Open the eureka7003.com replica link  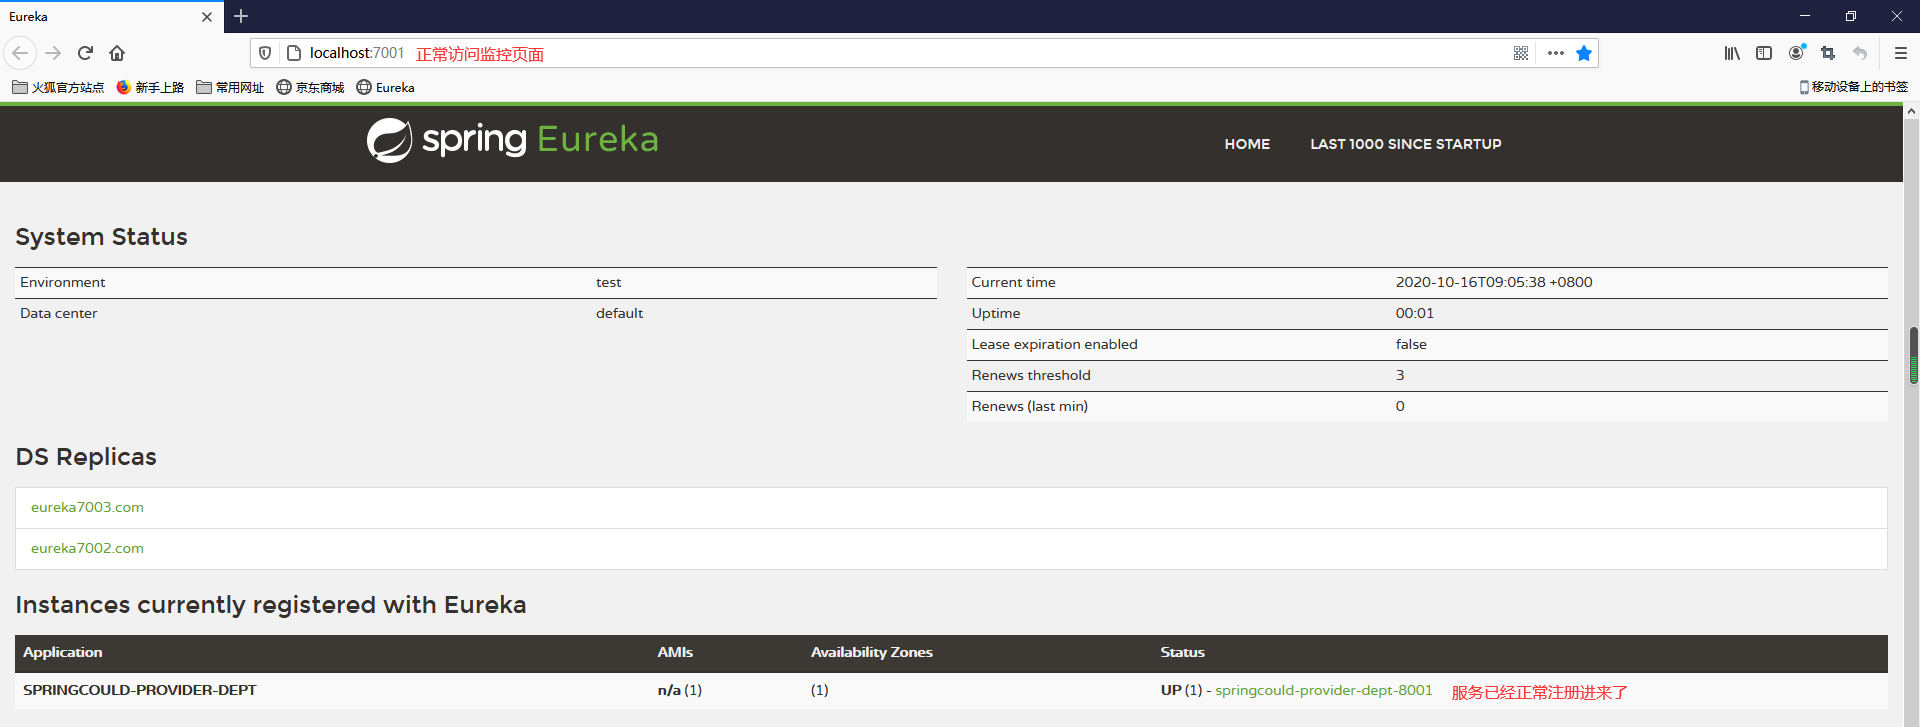pyautogui.click(x=87, y=507)
